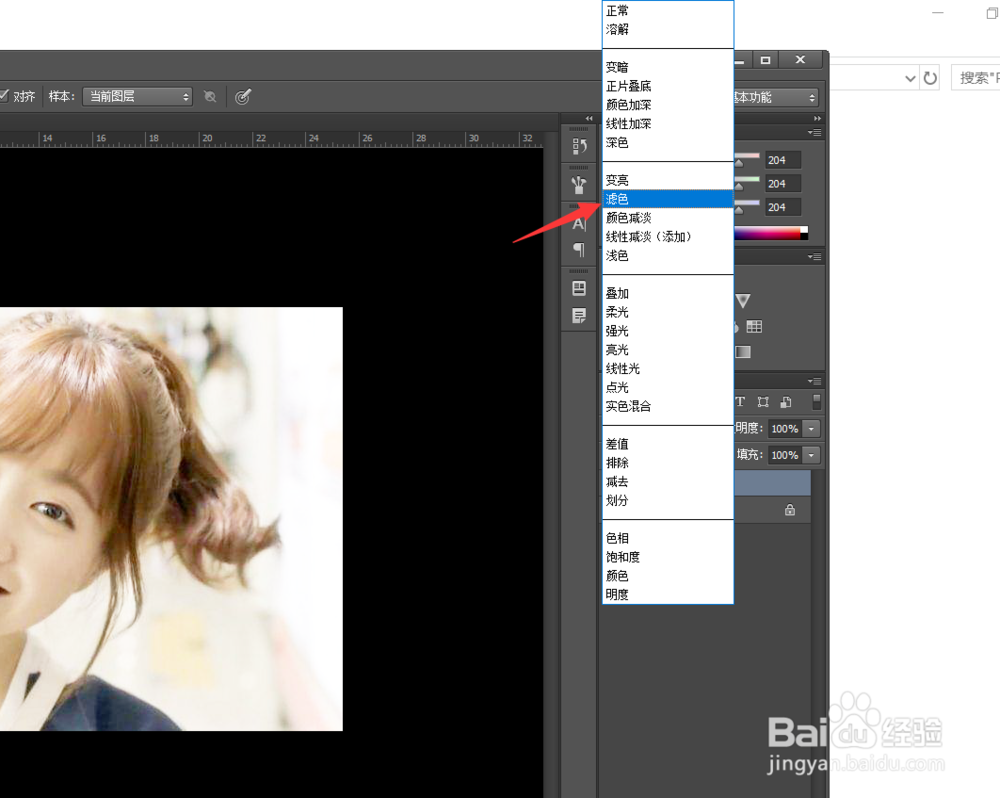Choose 点光 blend mode
The width and height of the screenshot is (1000, 798).
(668, 387)
